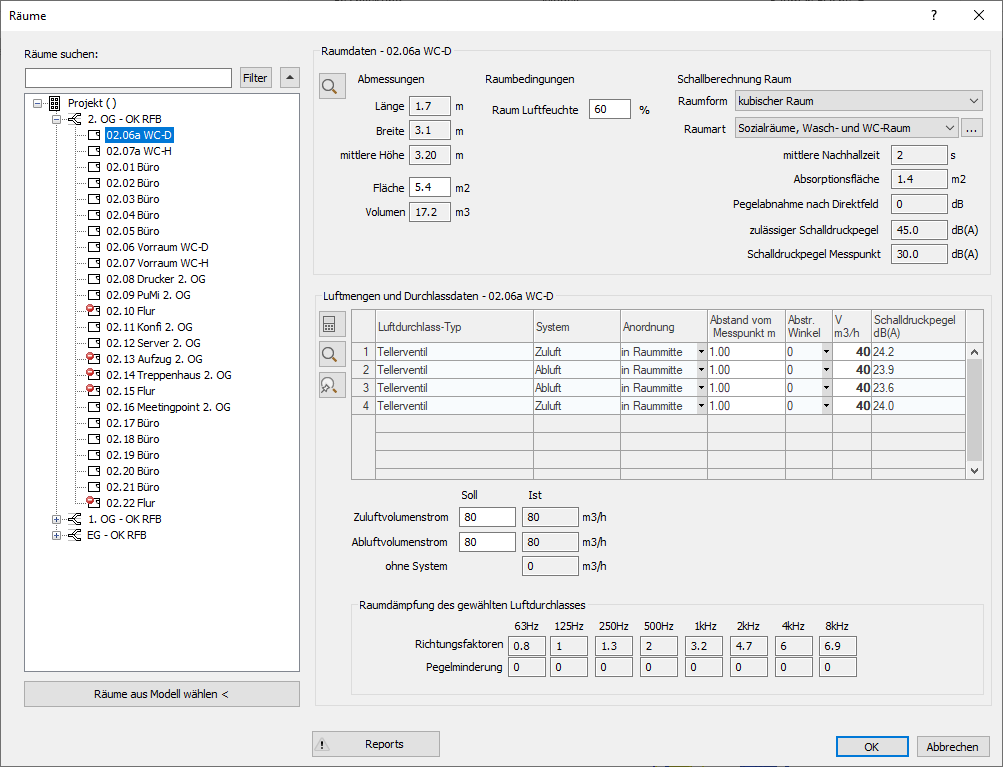This screenshot has height=767, width=1003.
Task: Select room 02.07 Vorraum WC-H
Action: pos(157,263)
